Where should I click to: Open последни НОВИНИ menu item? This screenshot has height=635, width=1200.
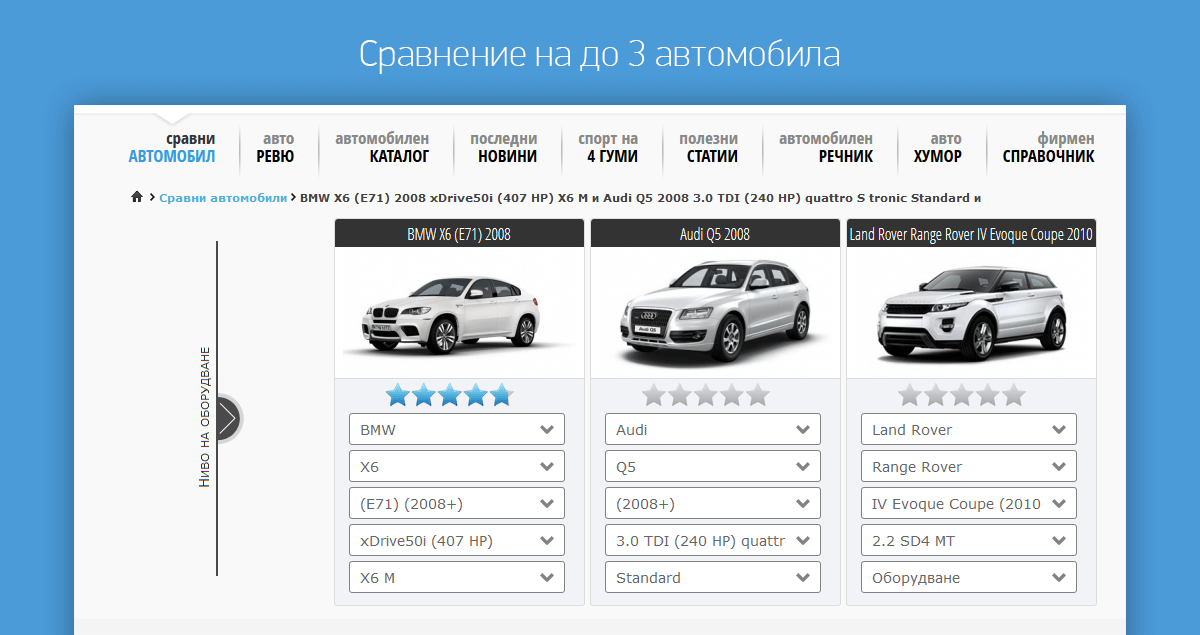pyautogui.click(x=504, y=148)
